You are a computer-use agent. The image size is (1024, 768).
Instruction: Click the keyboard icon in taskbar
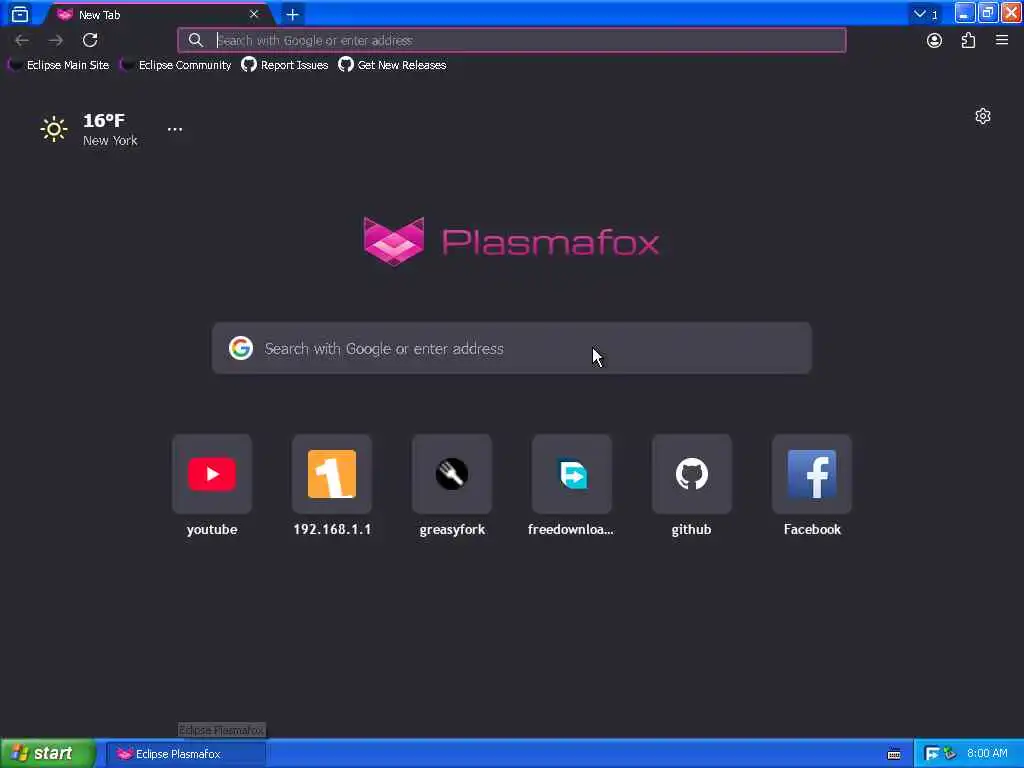pos(894,754)
